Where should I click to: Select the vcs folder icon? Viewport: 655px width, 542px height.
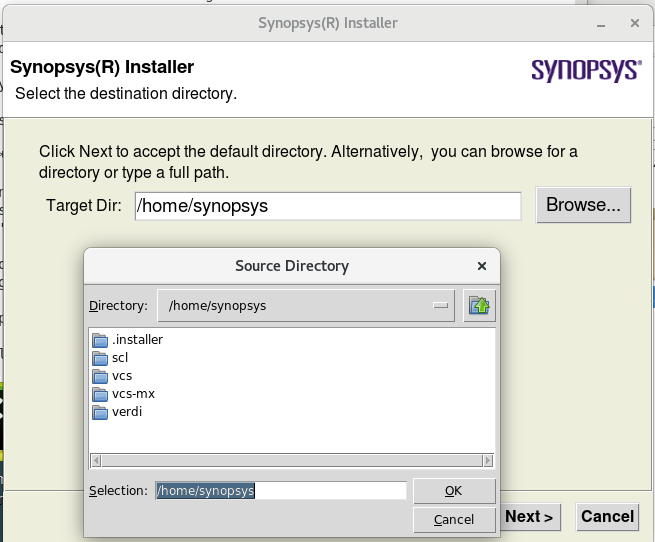coord(100,376)
